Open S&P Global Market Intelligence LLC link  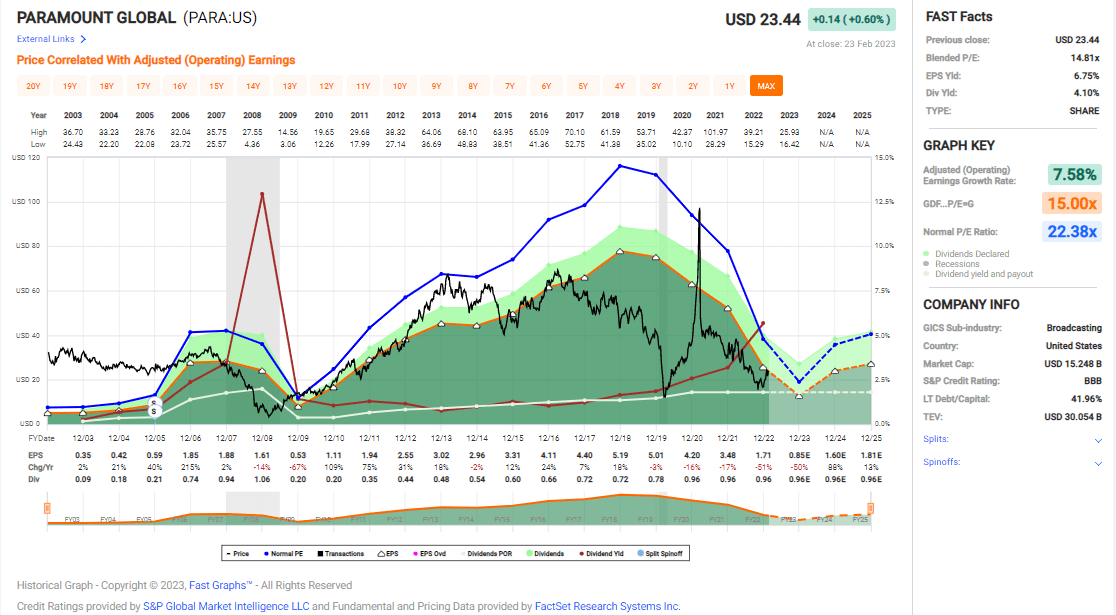tap(226, 606)
